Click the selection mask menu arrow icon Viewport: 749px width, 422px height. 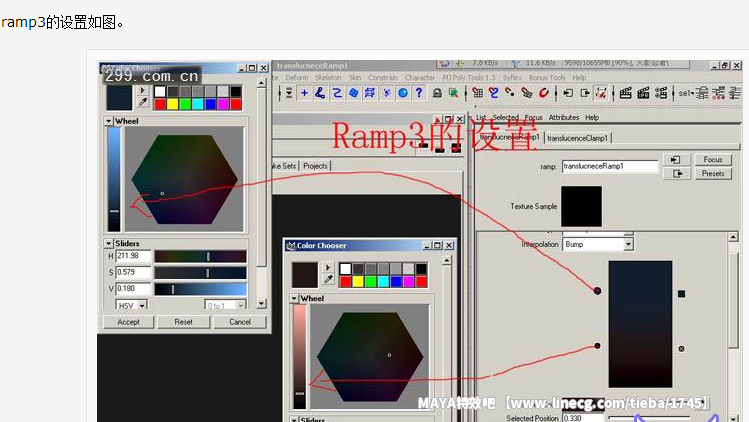289,93
